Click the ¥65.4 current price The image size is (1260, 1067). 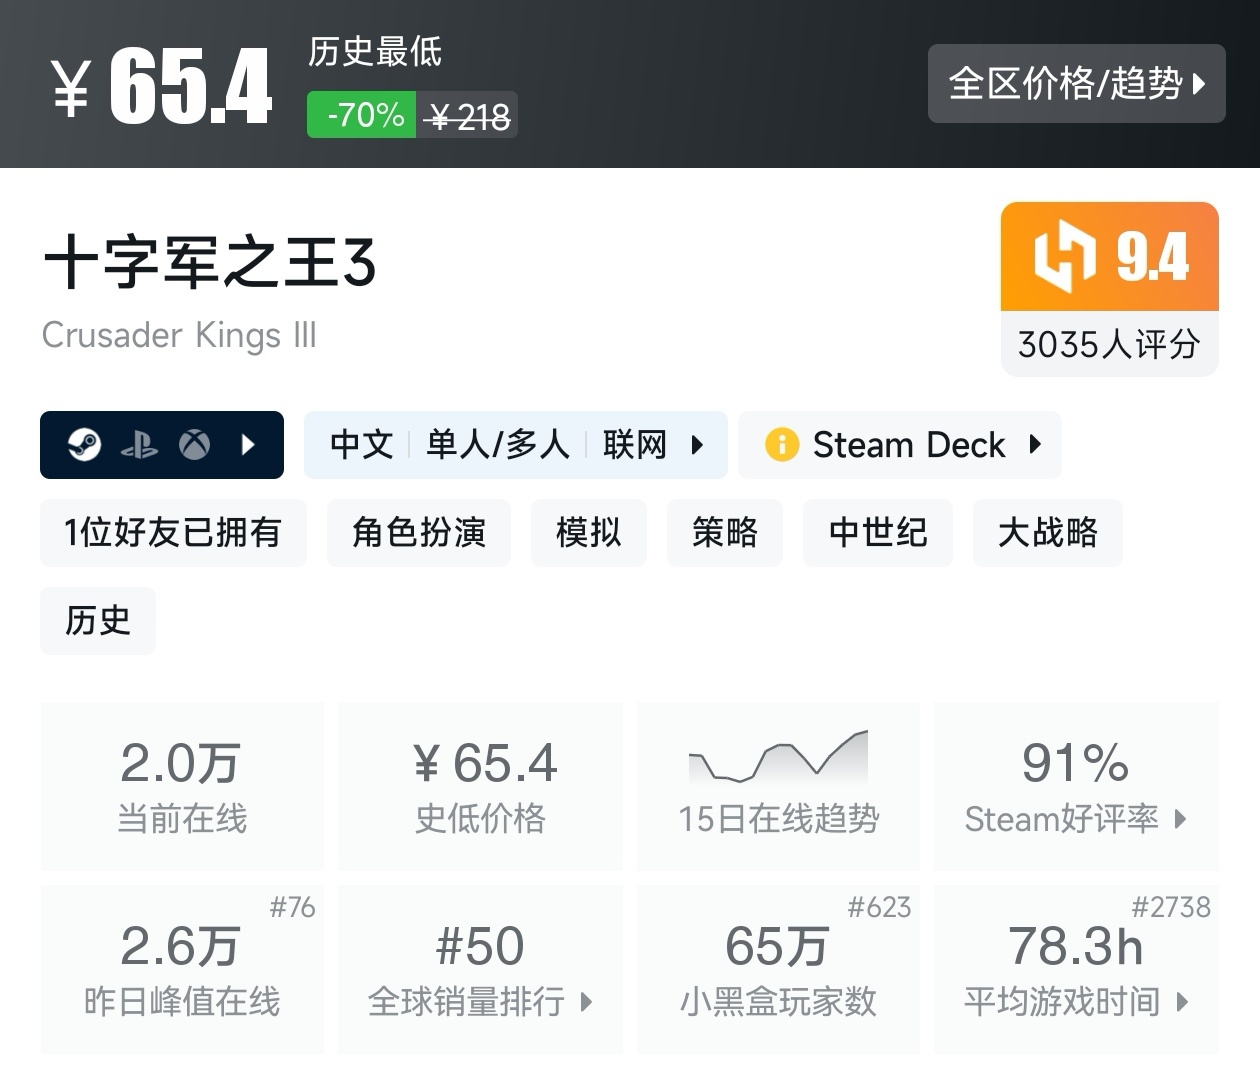(161, 87)
